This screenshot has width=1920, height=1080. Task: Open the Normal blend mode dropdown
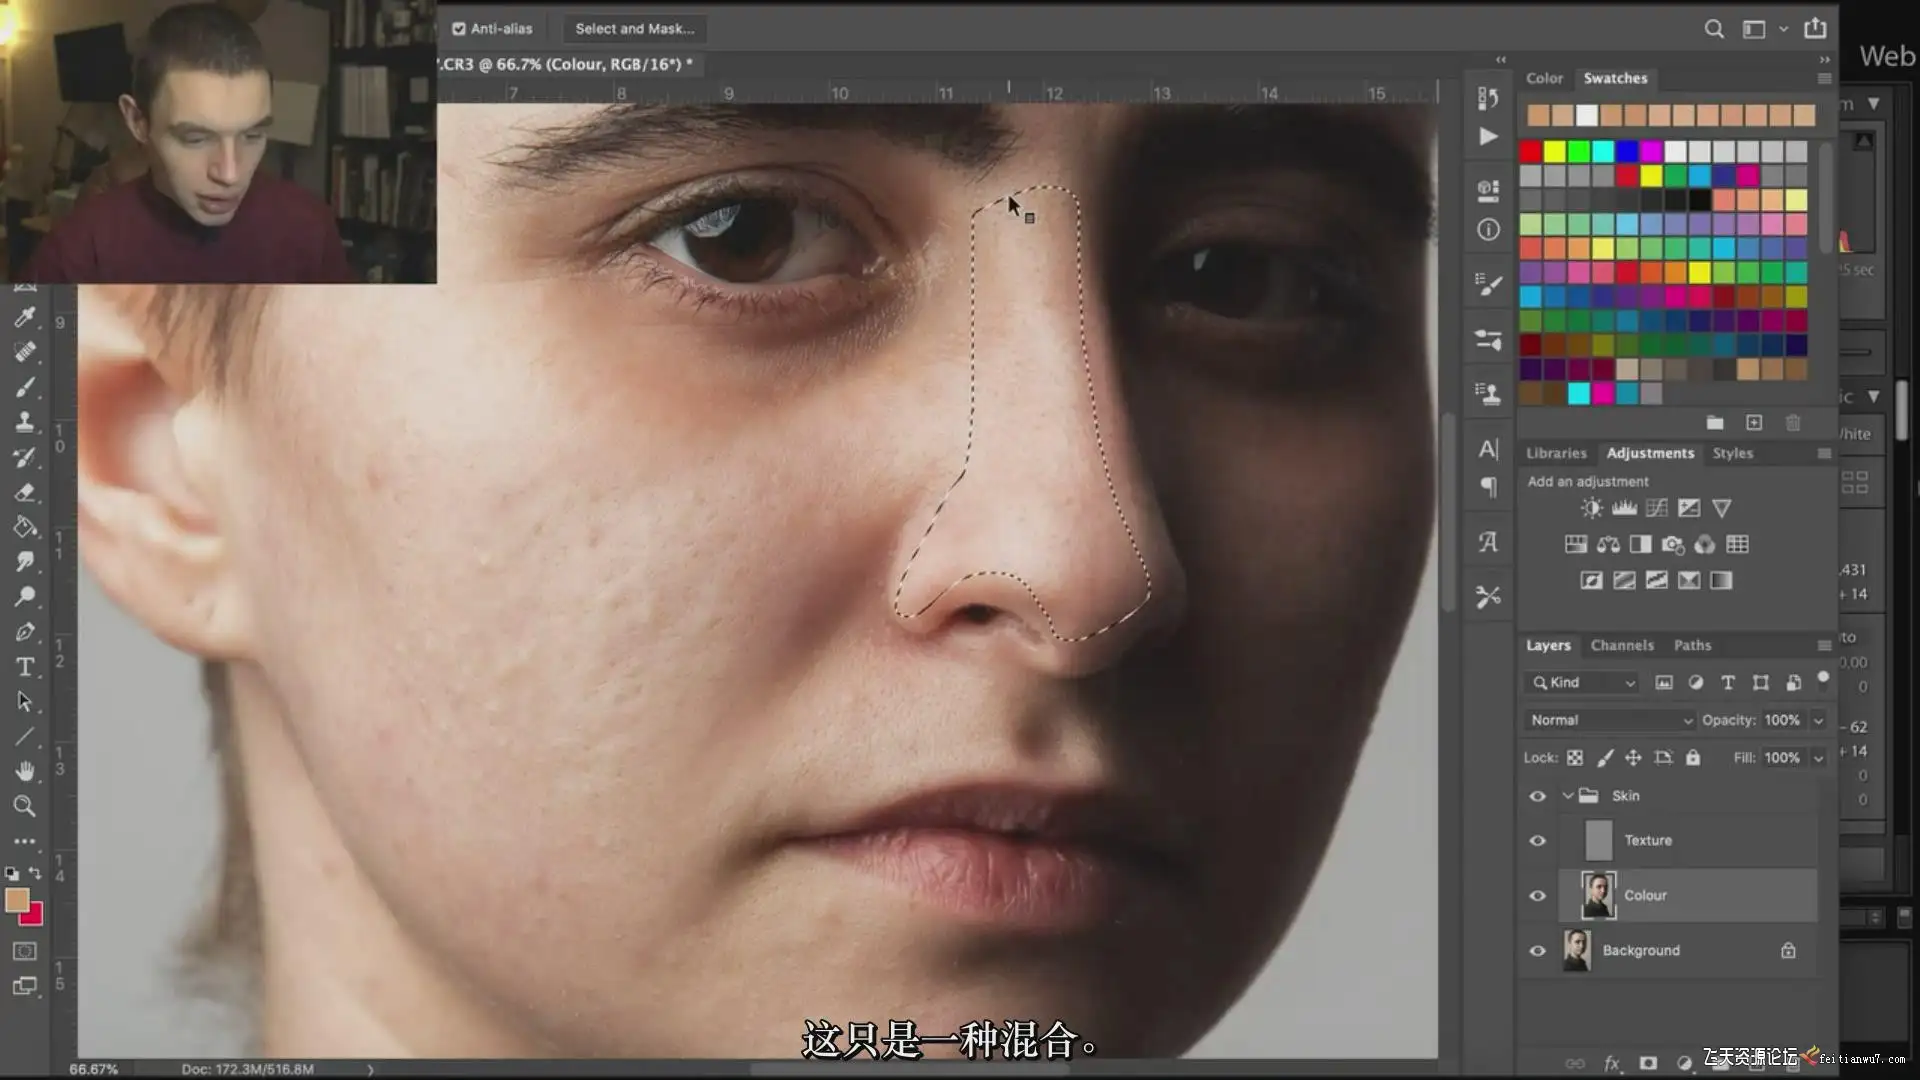(1610, 720)
